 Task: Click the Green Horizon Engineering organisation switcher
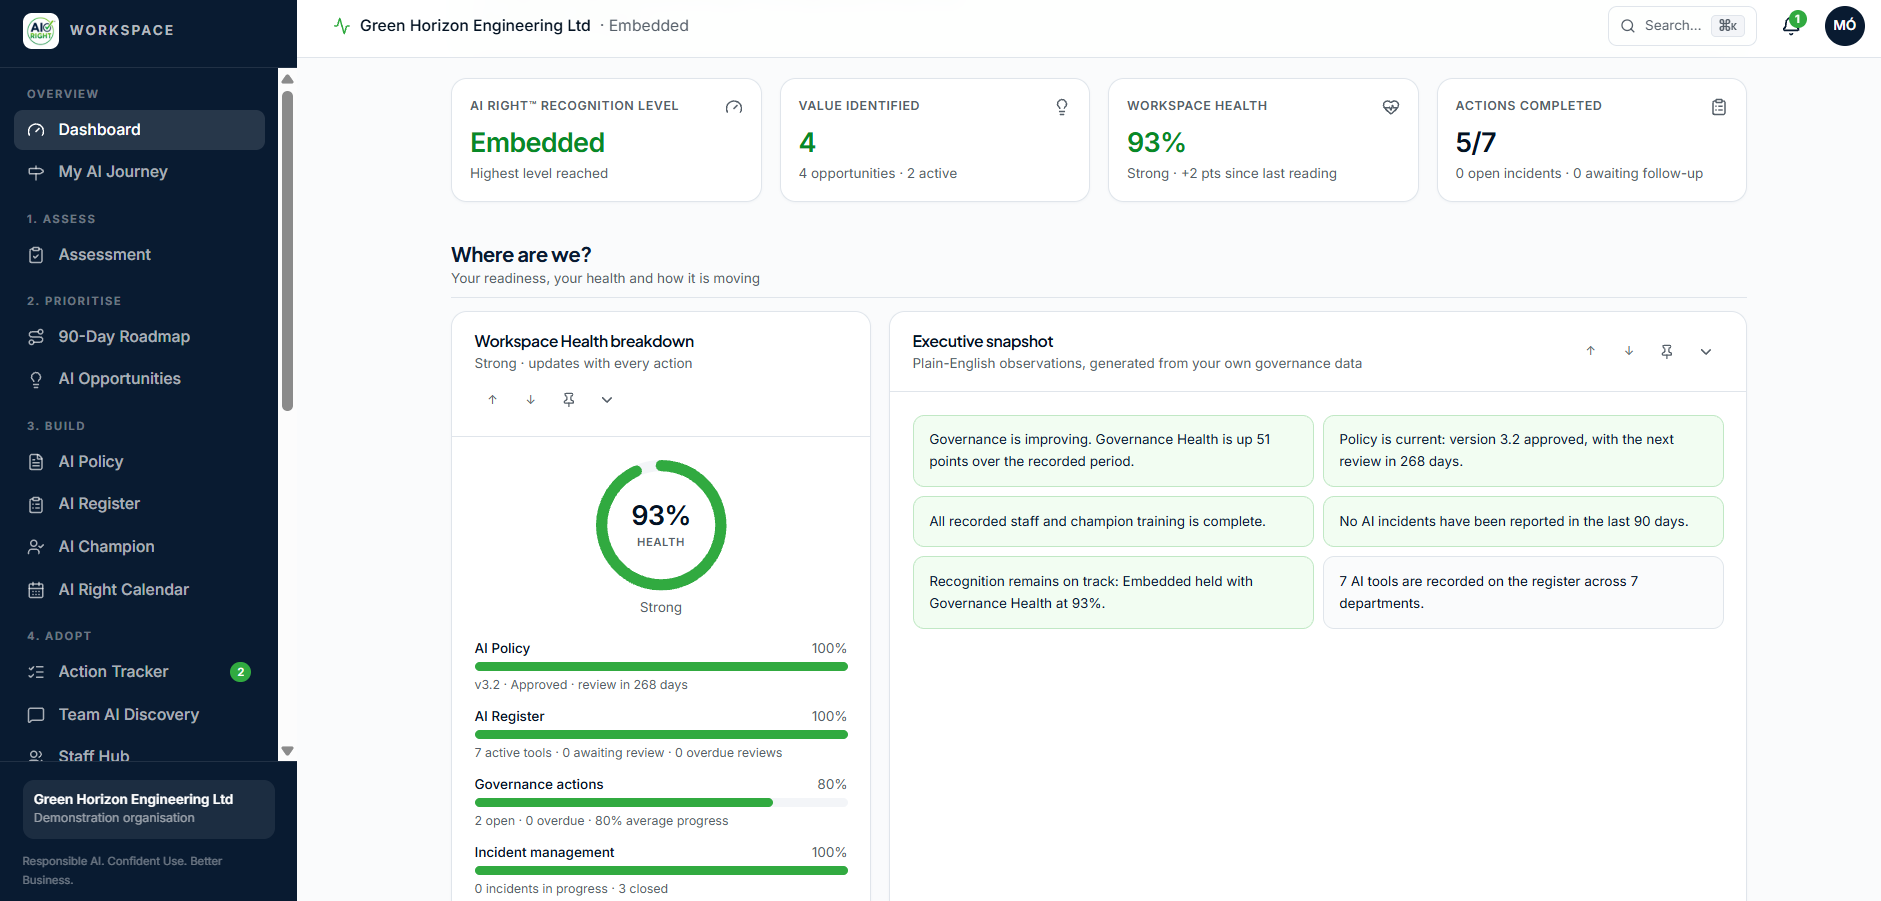pos(148,809)
